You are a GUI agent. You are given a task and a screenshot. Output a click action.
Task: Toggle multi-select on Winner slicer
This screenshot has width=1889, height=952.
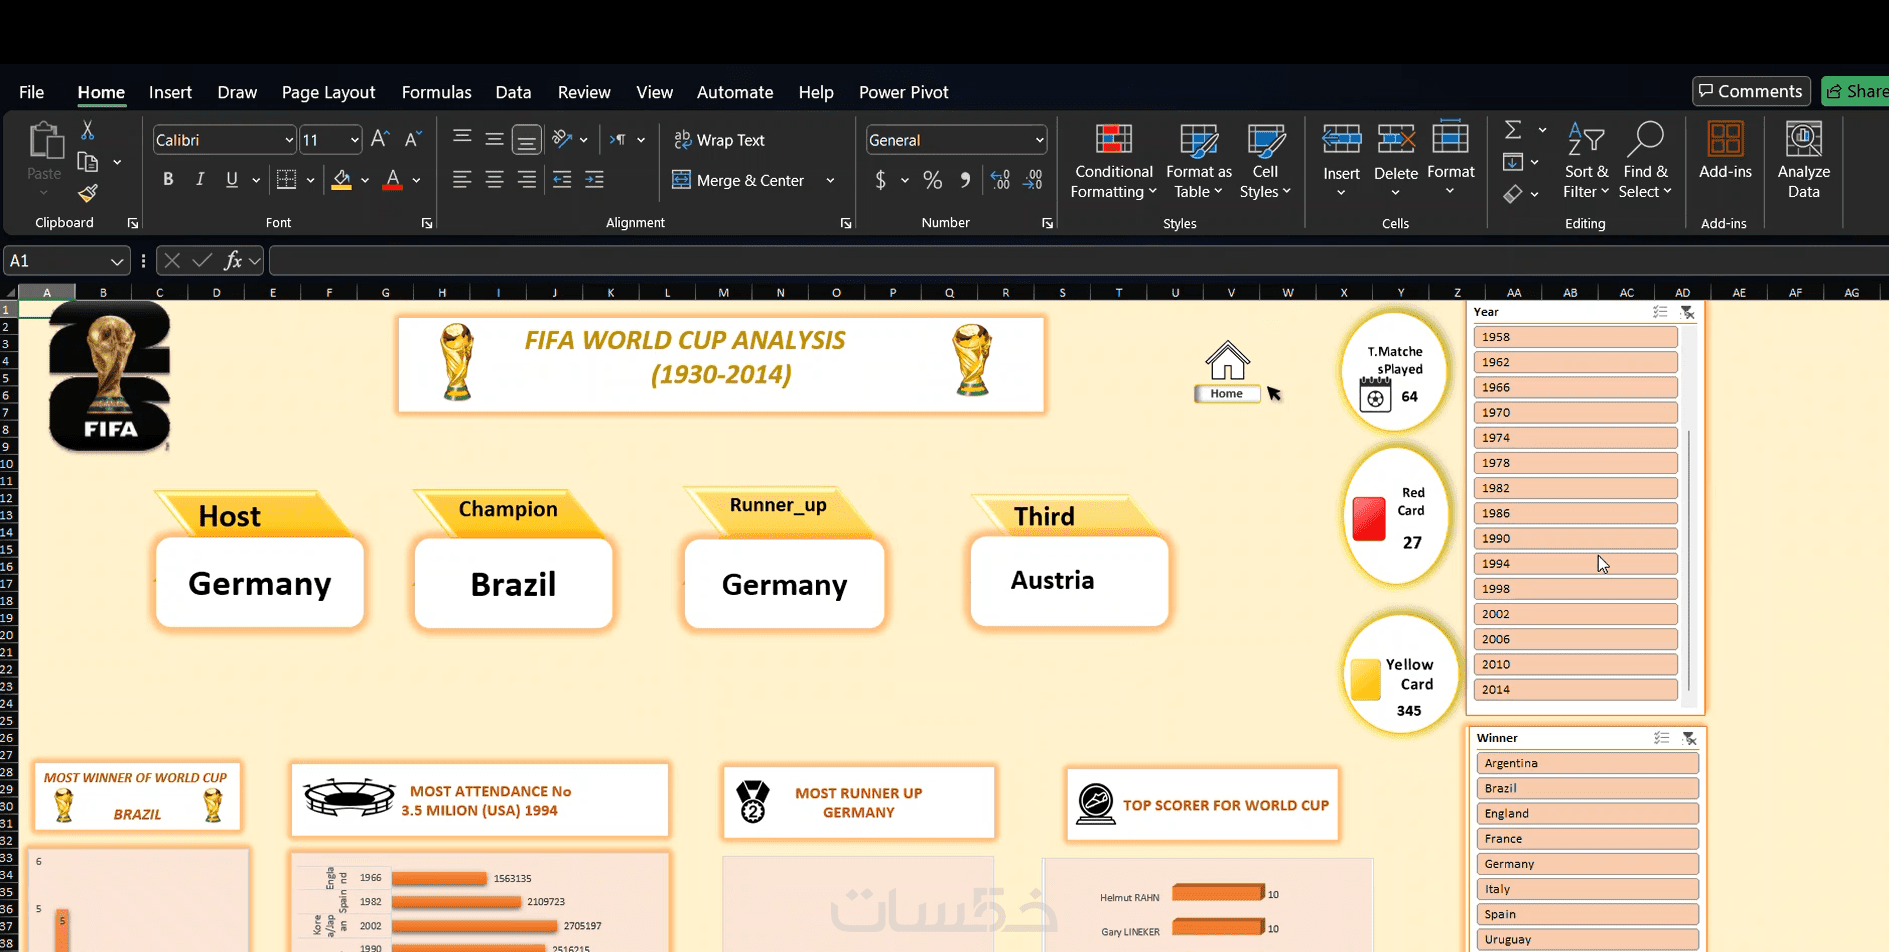(x=1661, y=738)
